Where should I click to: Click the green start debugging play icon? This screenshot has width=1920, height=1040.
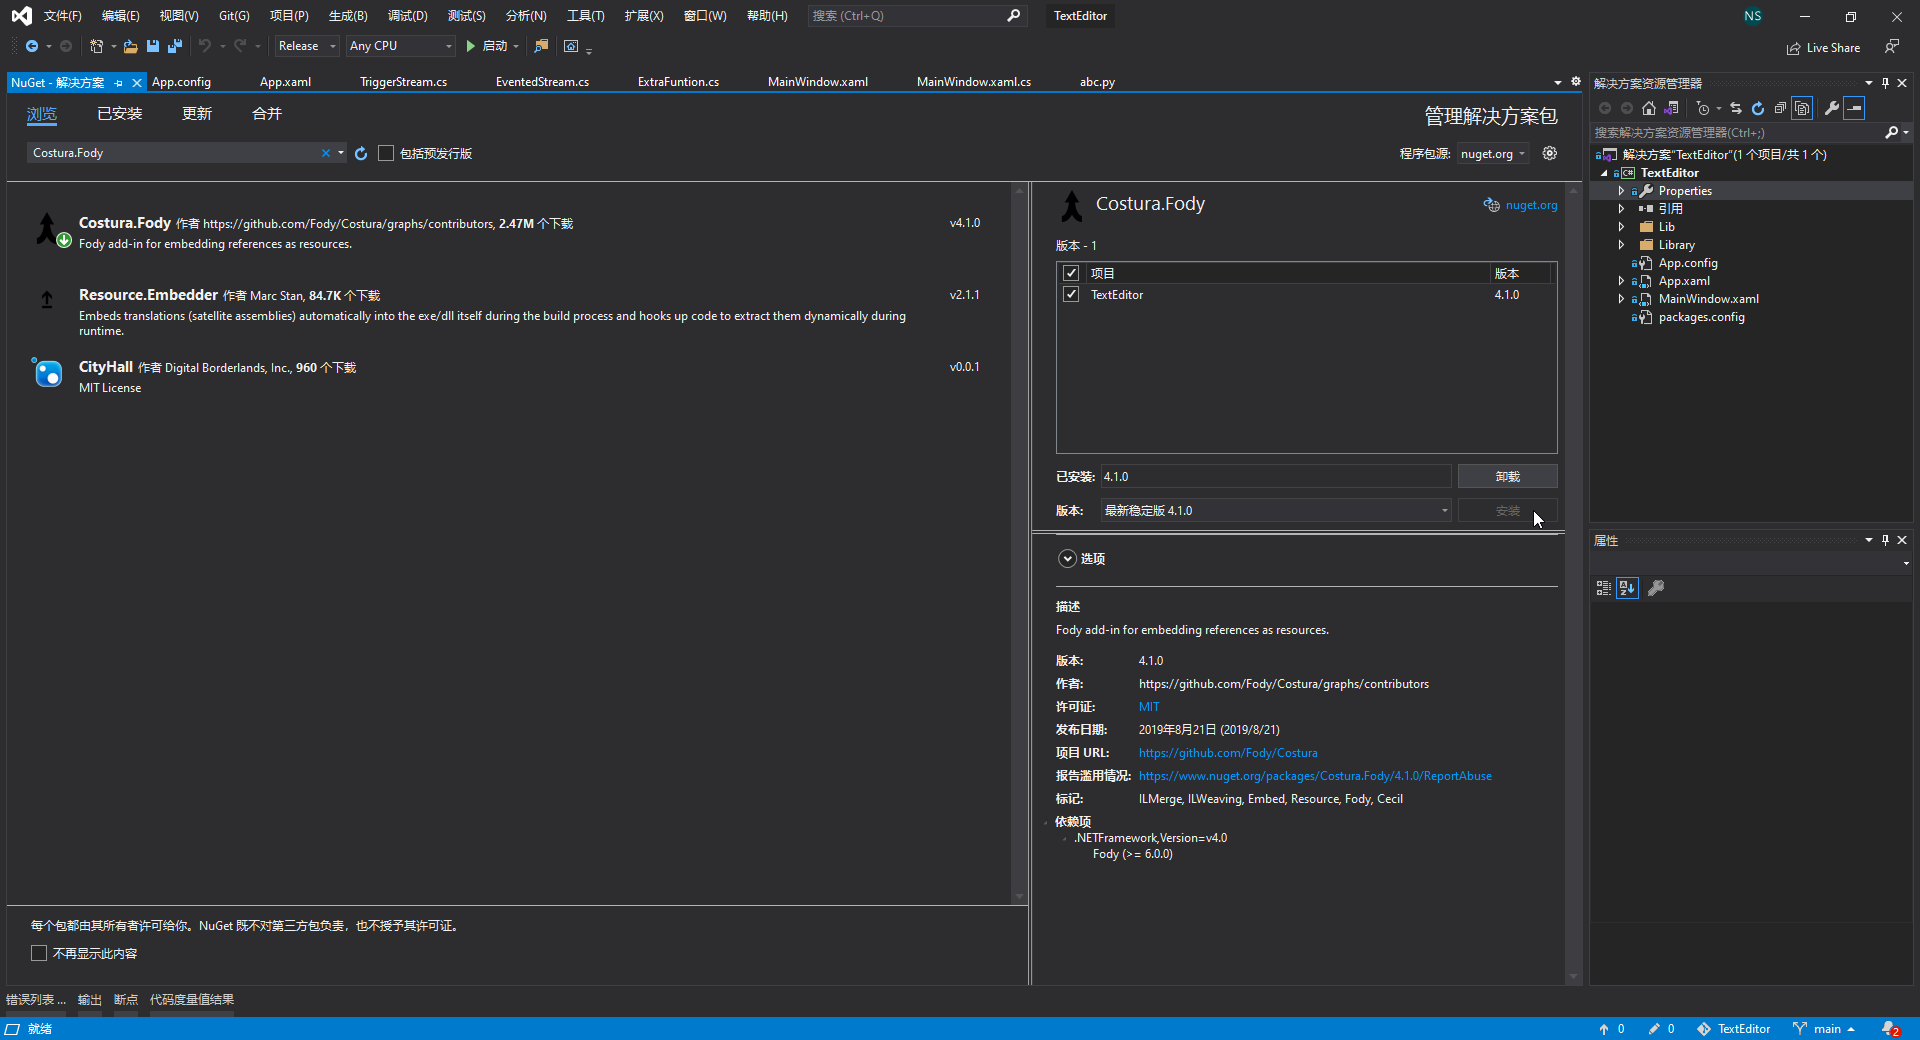[x=470, y=46]
